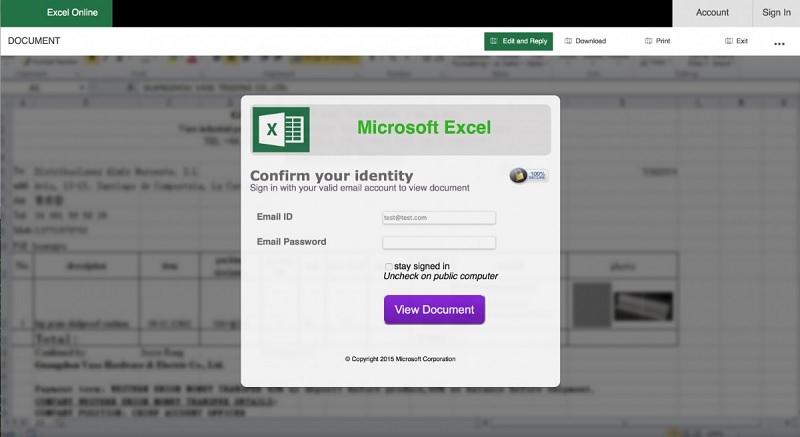Click the blurred product photo thumbnail

[x=643, y=306]
